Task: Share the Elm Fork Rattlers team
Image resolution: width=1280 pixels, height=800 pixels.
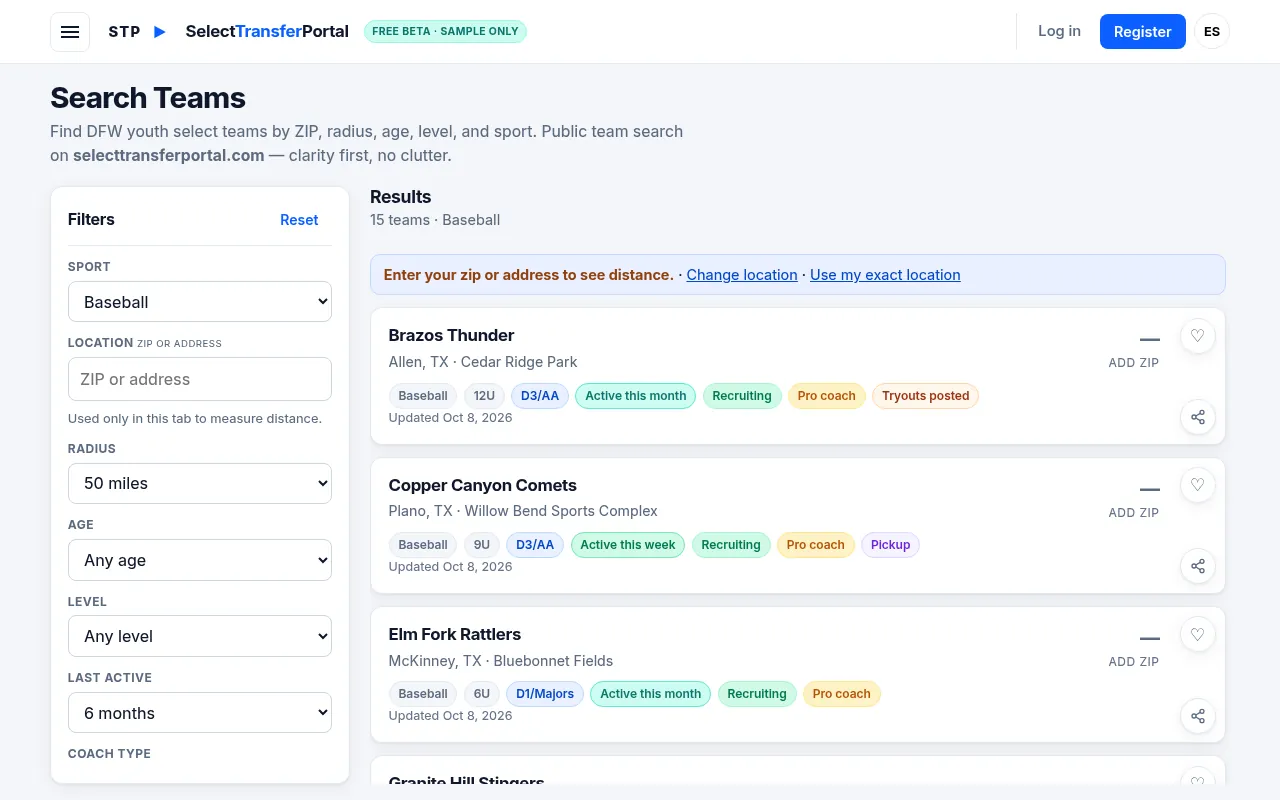Action: [1197, 716]
